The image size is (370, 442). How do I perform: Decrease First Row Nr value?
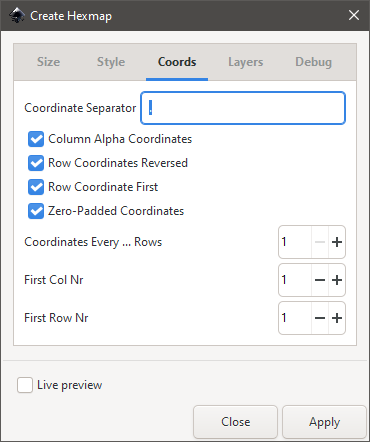pyautogui.click(x=320, y=318)
